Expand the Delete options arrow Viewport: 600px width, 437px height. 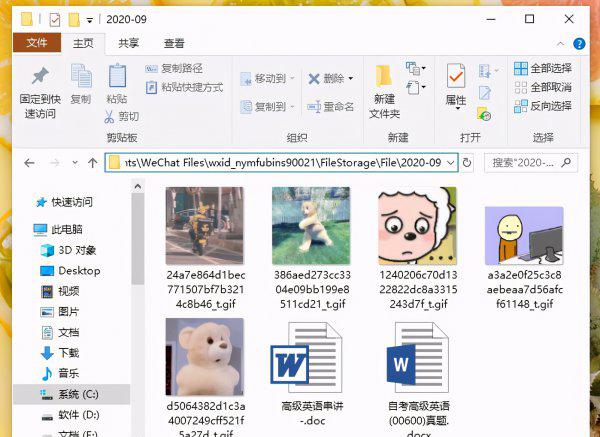(x=351, y=79)
